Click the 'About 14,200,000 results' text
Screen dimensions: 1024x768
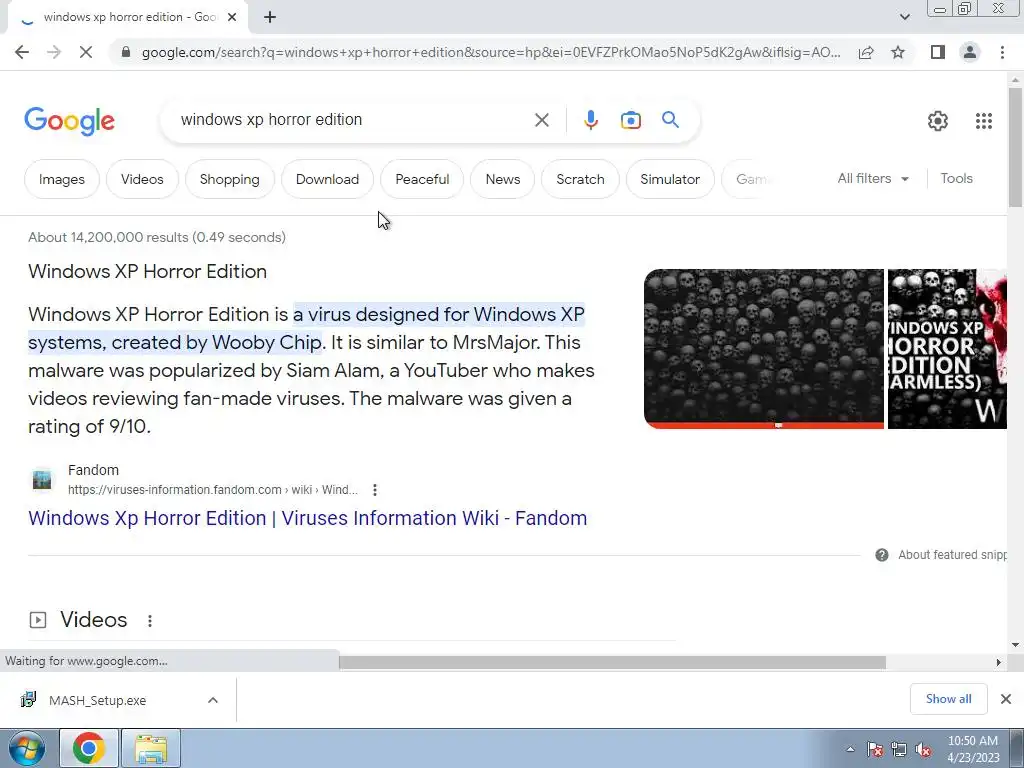point(157,237)
